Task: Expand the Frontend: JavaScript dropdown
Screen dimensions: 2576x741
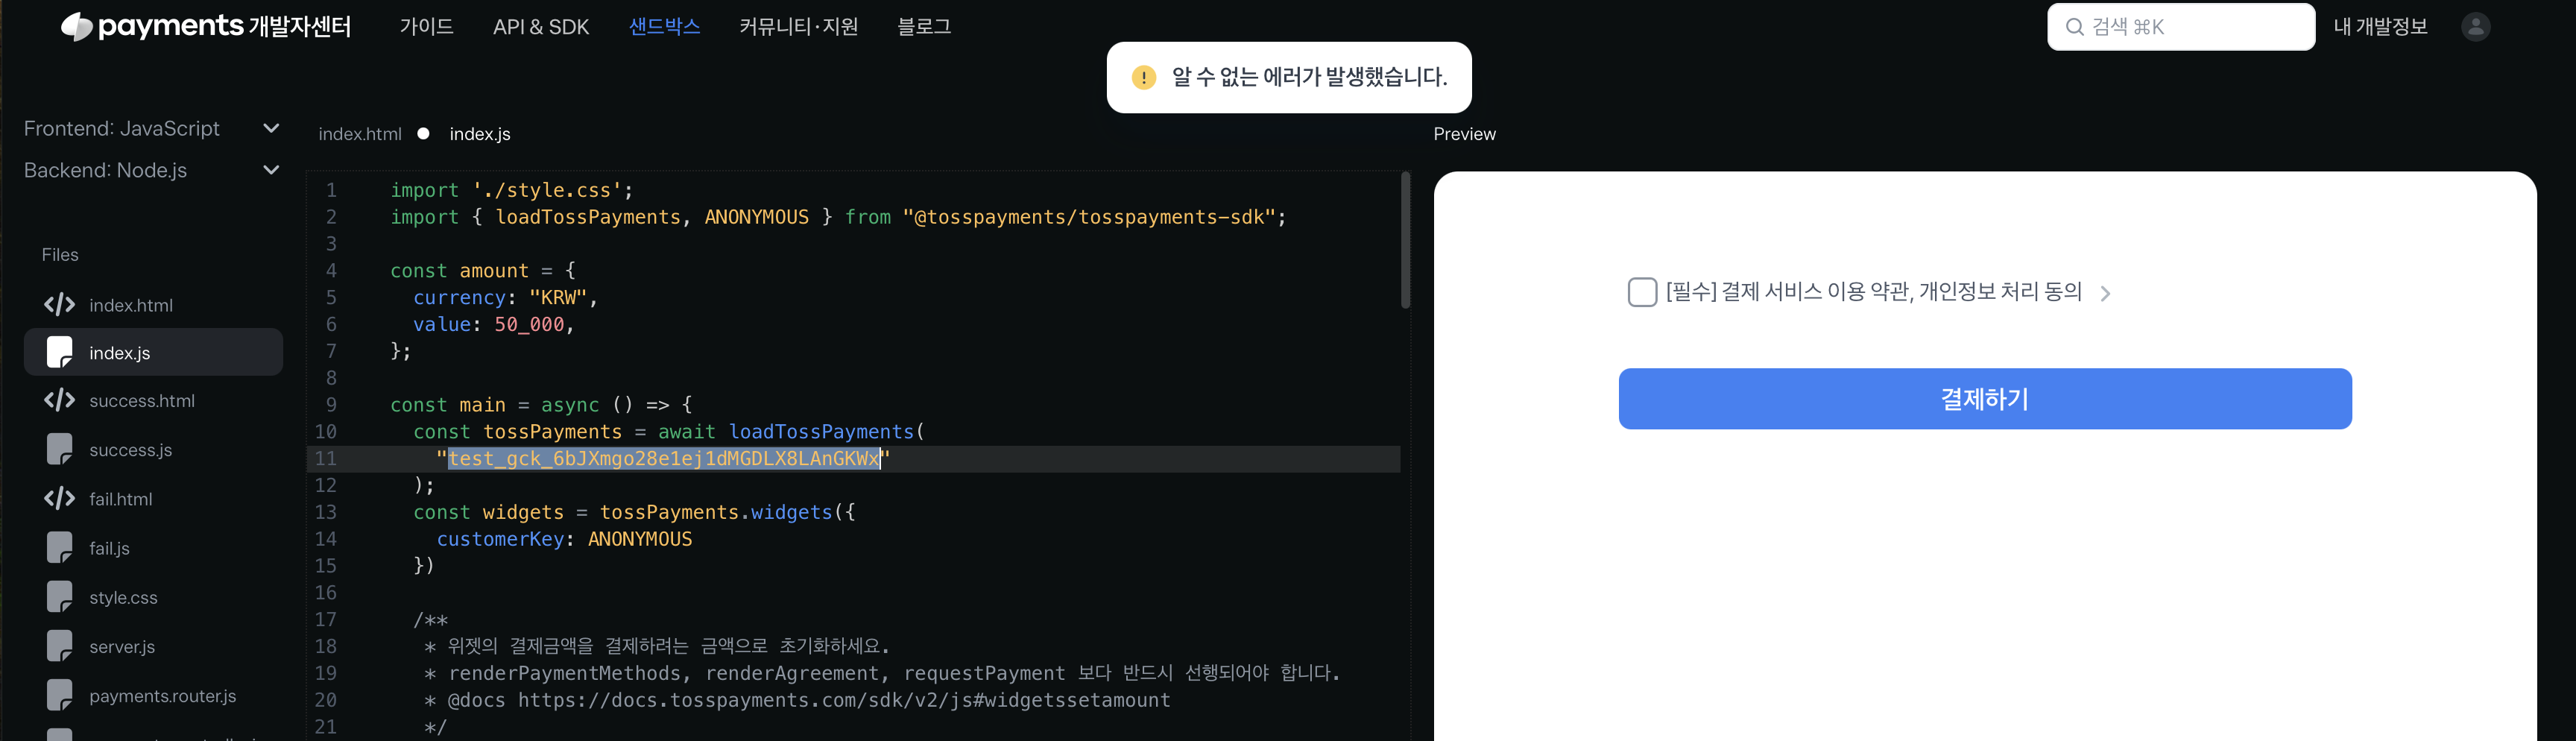Action: pyautogui.click(x=271, y=128)
